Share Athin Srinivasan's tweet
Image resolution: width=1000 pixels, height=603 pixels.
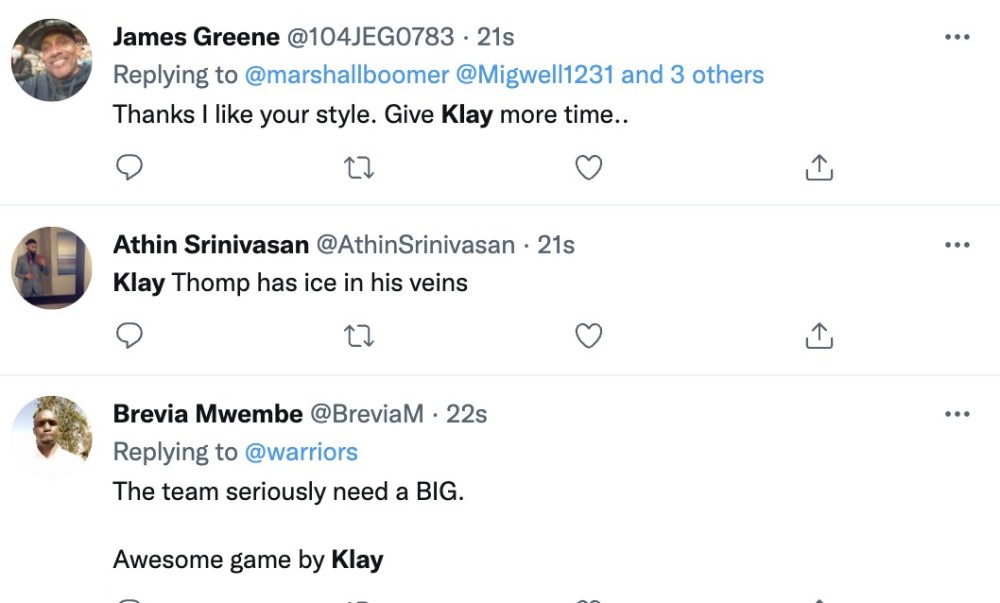pos(819,336)
